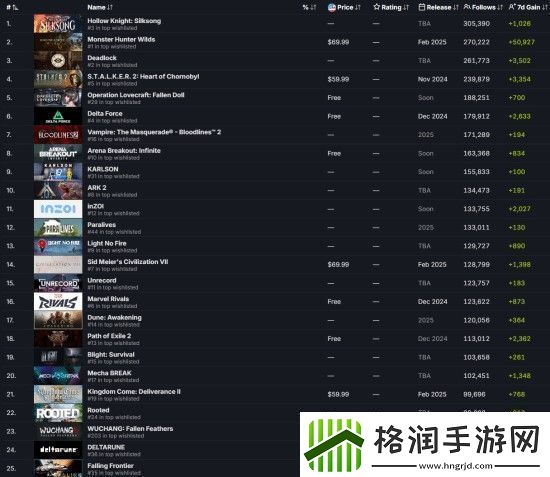Viewport: 550px width, 477px height.
Task: Open Light No Fire thumbnail
Action: 58,246
